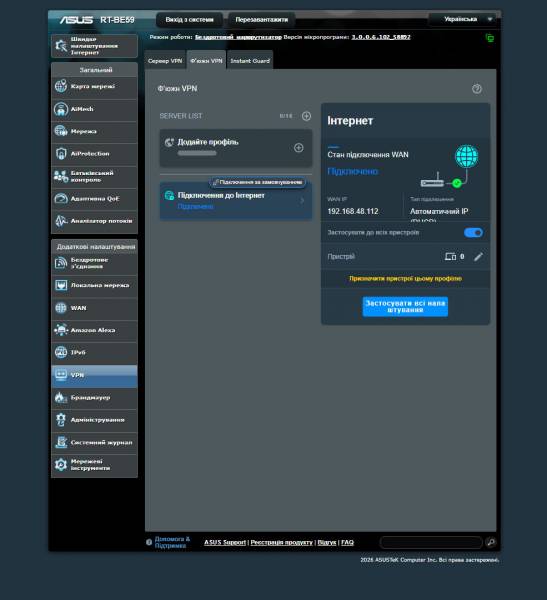
Task: Click the plus icon beside SERVER LIST
Action: click(306, 116)
